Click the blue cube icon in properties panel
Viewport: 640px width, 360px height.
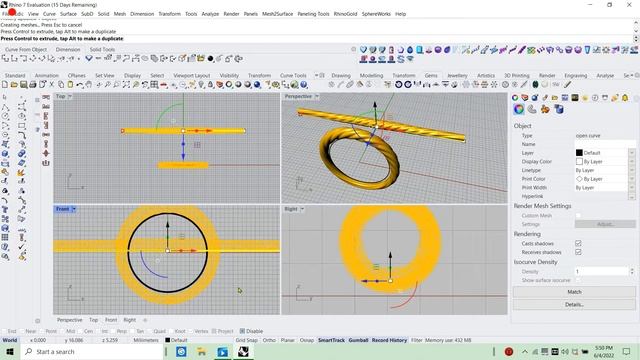(x=559, y=109)
